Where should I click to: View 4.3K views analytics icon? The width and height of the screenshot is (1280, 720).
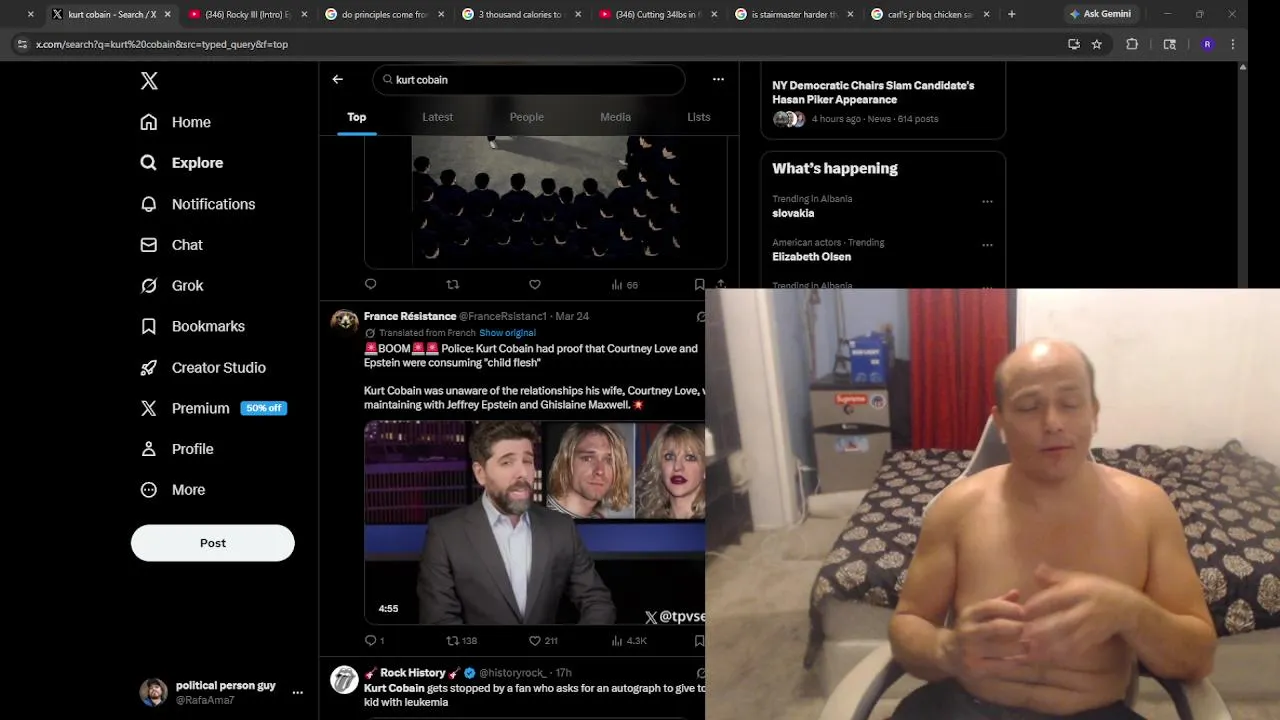pos(629,641)
